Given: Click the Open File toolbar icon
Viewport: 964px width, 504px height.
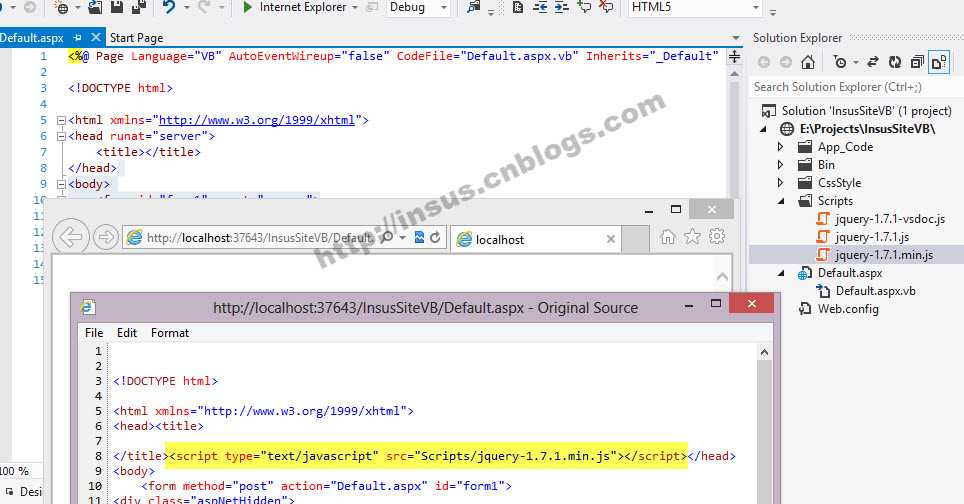Looking at the screenshot, I should pyautogui.click(x=95, y=7).
